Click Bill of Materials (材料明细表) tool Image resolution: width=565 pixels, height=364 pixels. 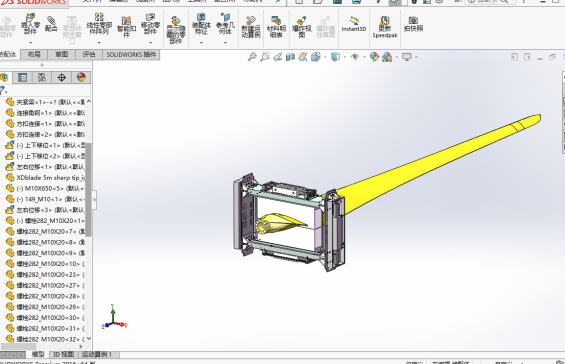(x=276, y=27)
